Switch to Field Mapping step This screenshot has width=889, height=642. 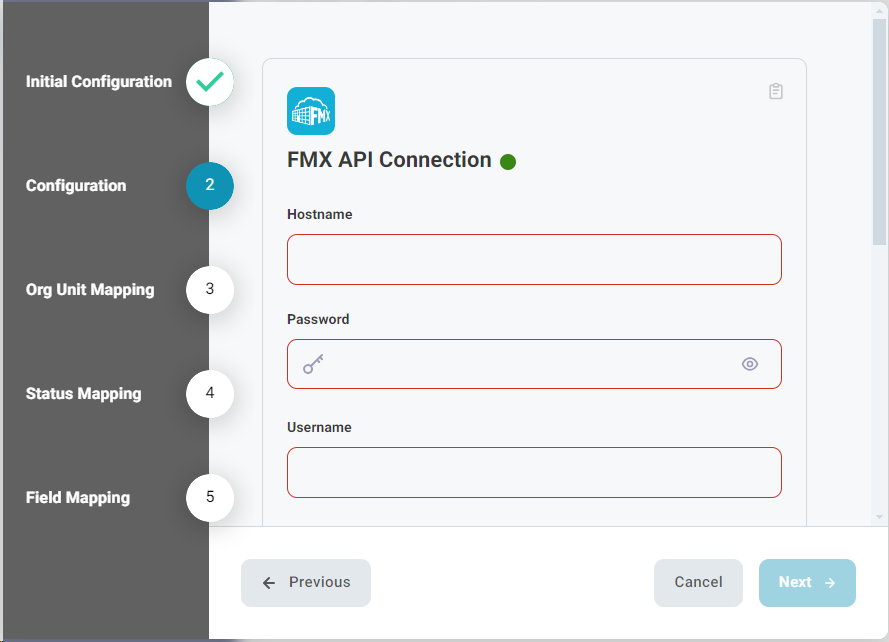click(x=78, y=498)
